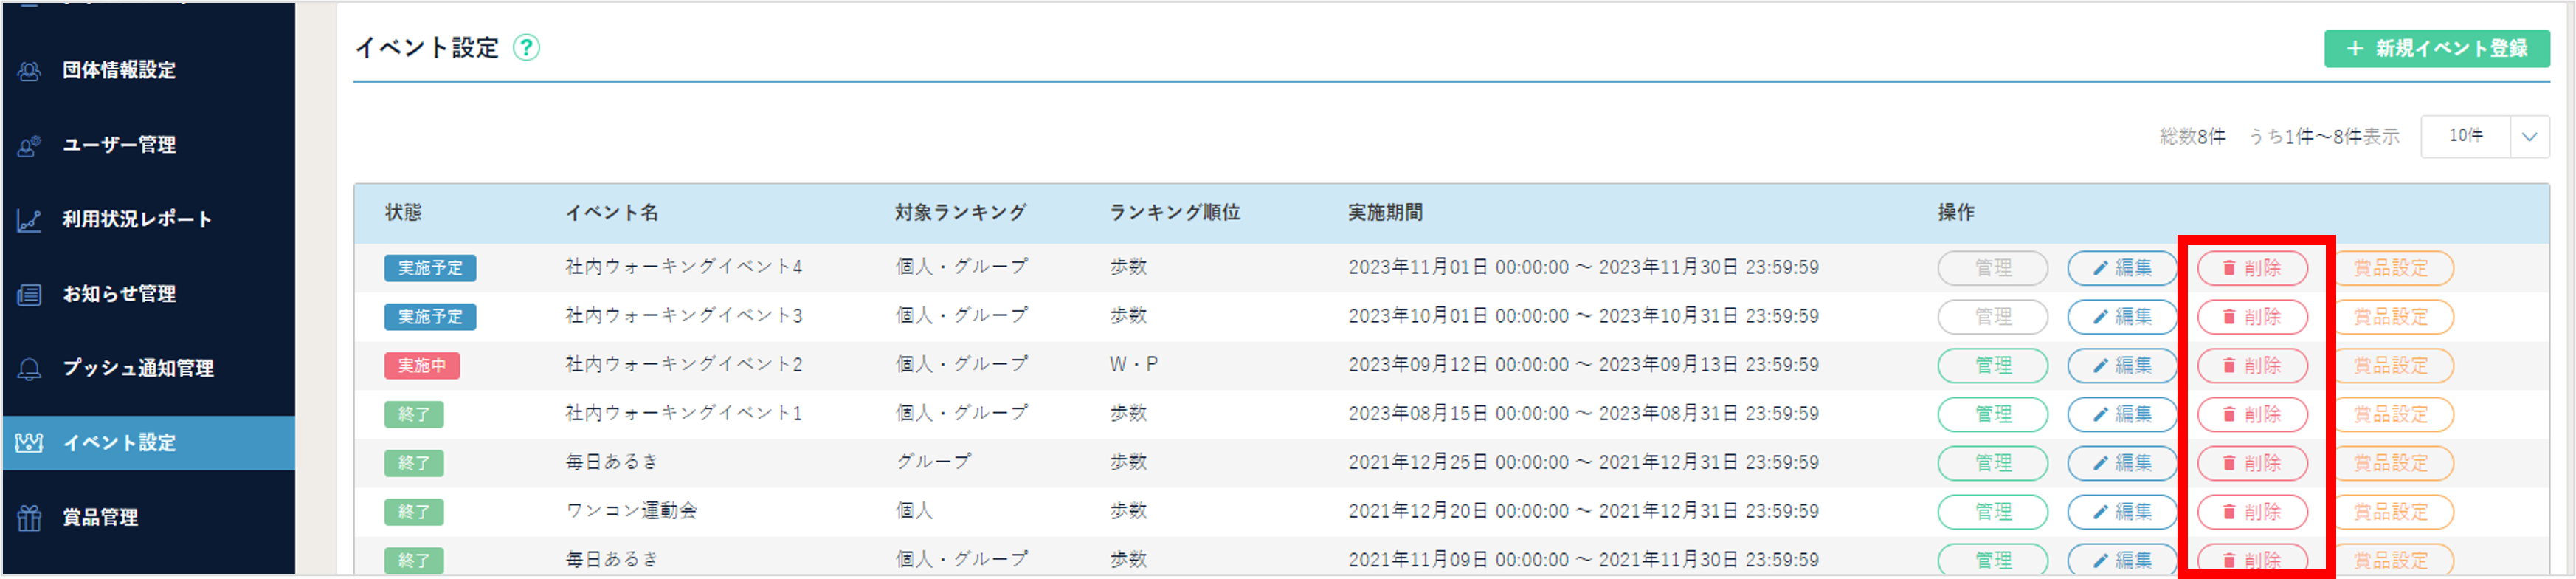Image resolution: width=2576 pixels, height=579 pixels.
Task: Click the help question mark icon
Action: point(526,48)
